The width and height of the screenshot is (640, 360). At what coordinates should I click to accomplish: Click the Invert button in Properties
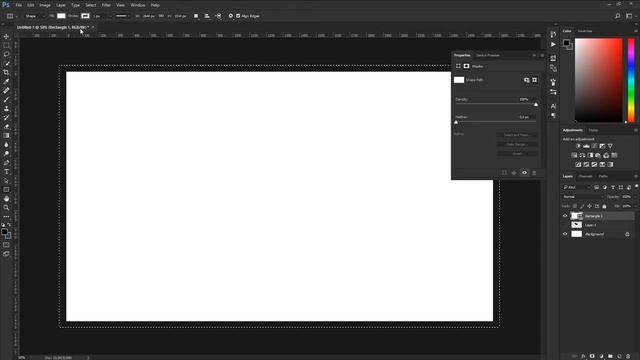pos(517,154)
